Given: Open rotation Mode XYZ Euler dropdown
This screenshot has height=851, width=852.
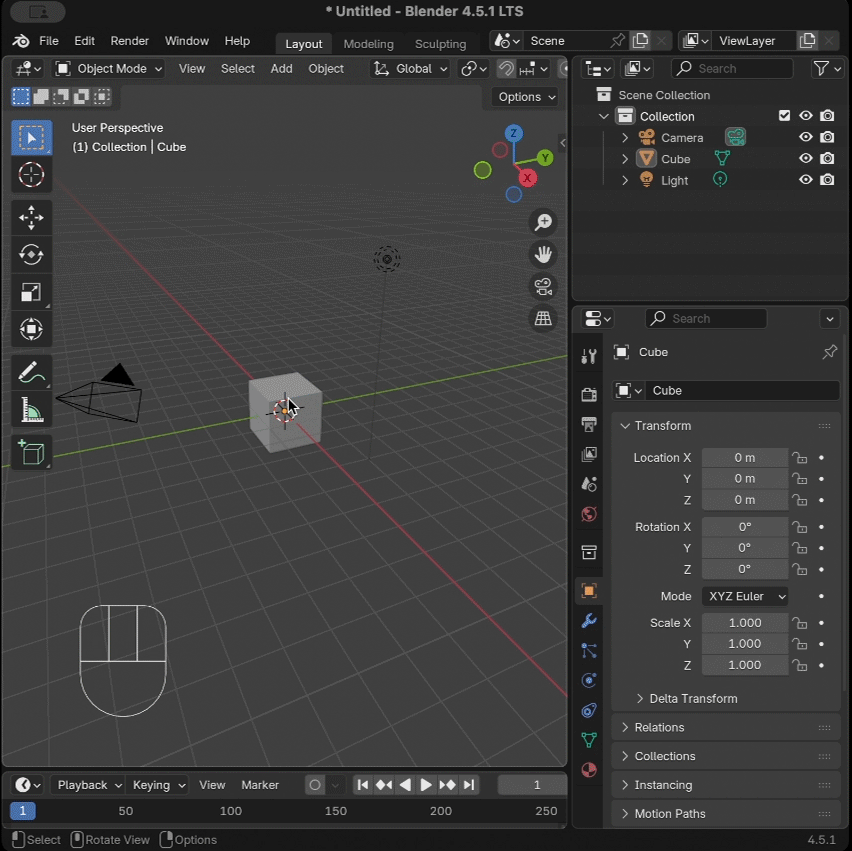Looking at the screenshot, I should 745,596.
